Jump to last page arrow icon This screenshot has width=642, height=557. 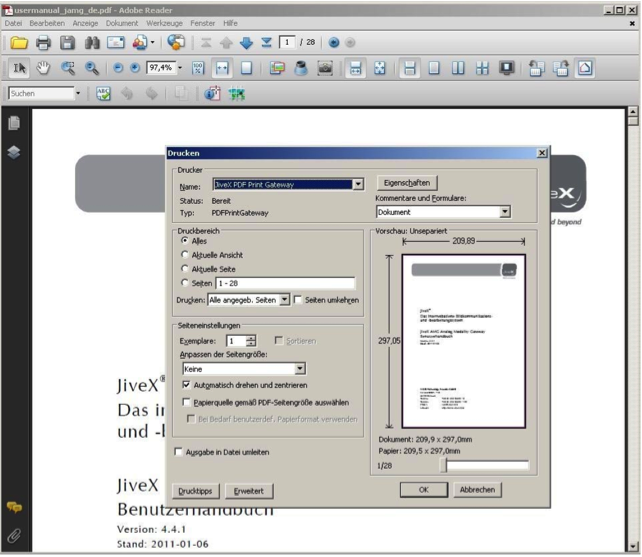point(266,43)
